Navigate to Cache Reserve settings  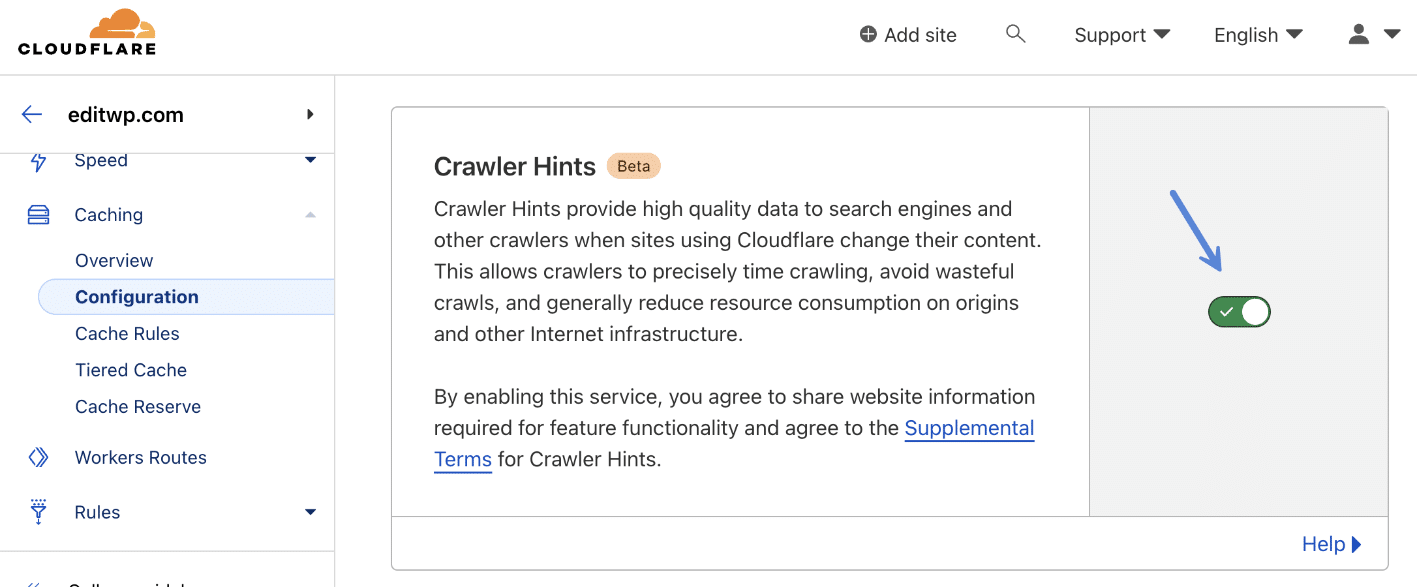(138, 406)
